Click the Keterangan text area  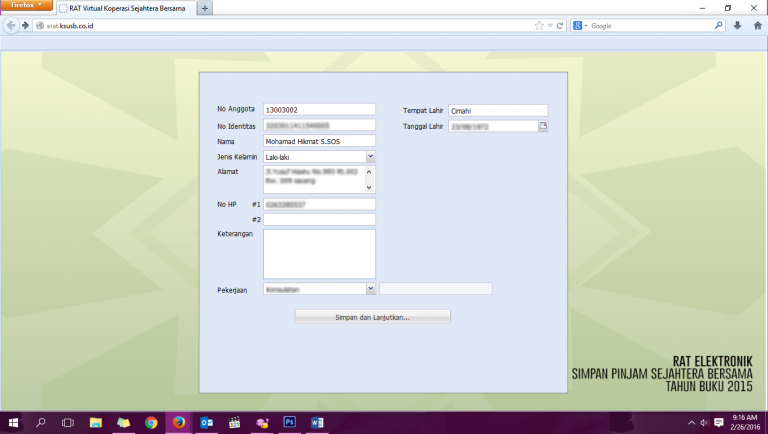[x=319, y=254]
